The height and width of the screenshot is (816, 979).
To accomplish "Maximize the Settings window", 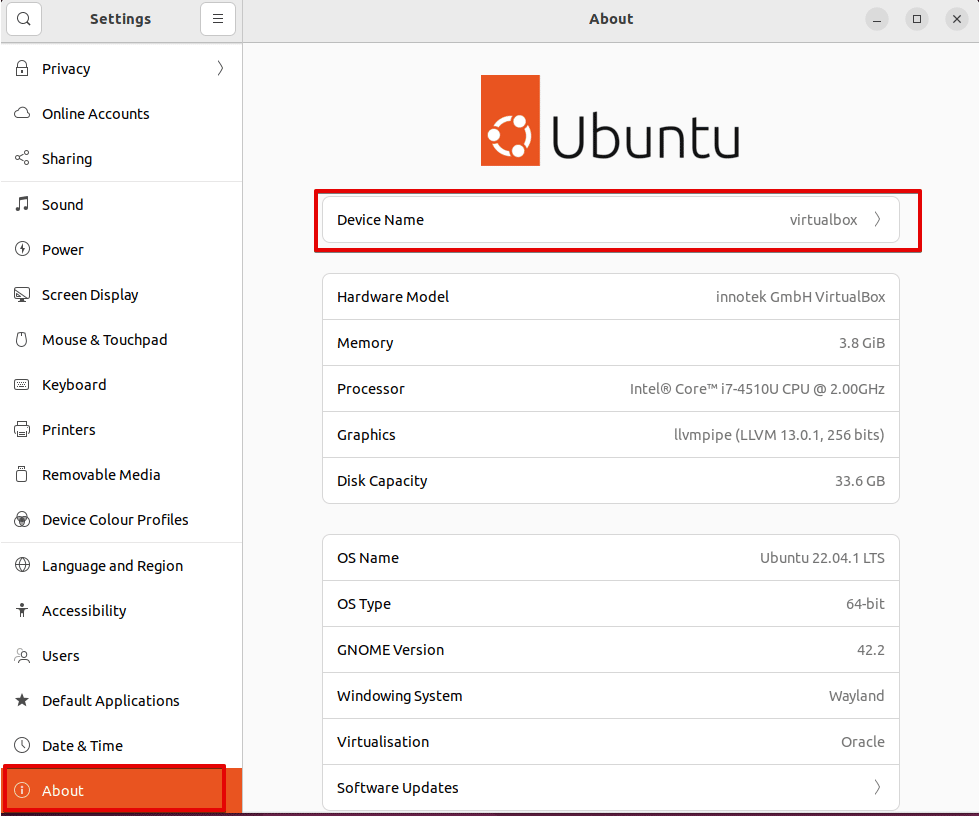I will pyautogui.click(x=917, y=19).
